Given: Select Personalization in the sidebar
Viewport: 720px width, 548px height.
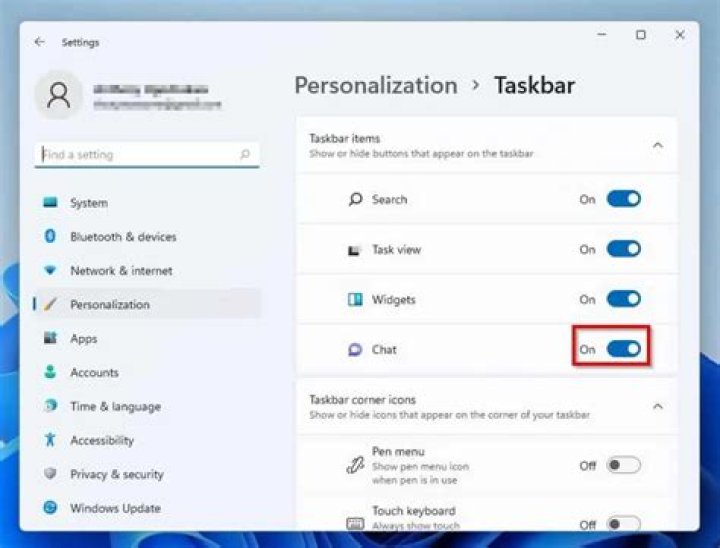Looking at the screenshot, I should [x=148, y=304].
